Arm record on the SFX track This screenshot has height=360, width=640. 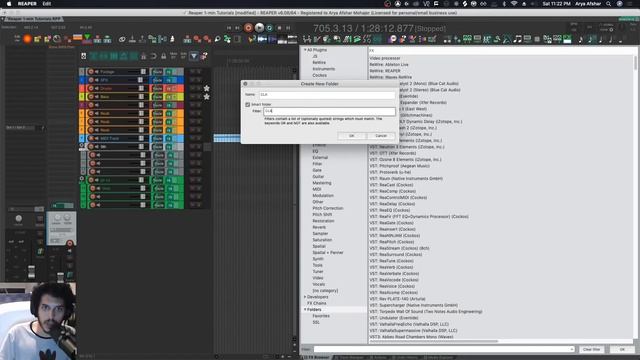click(91, 80)
